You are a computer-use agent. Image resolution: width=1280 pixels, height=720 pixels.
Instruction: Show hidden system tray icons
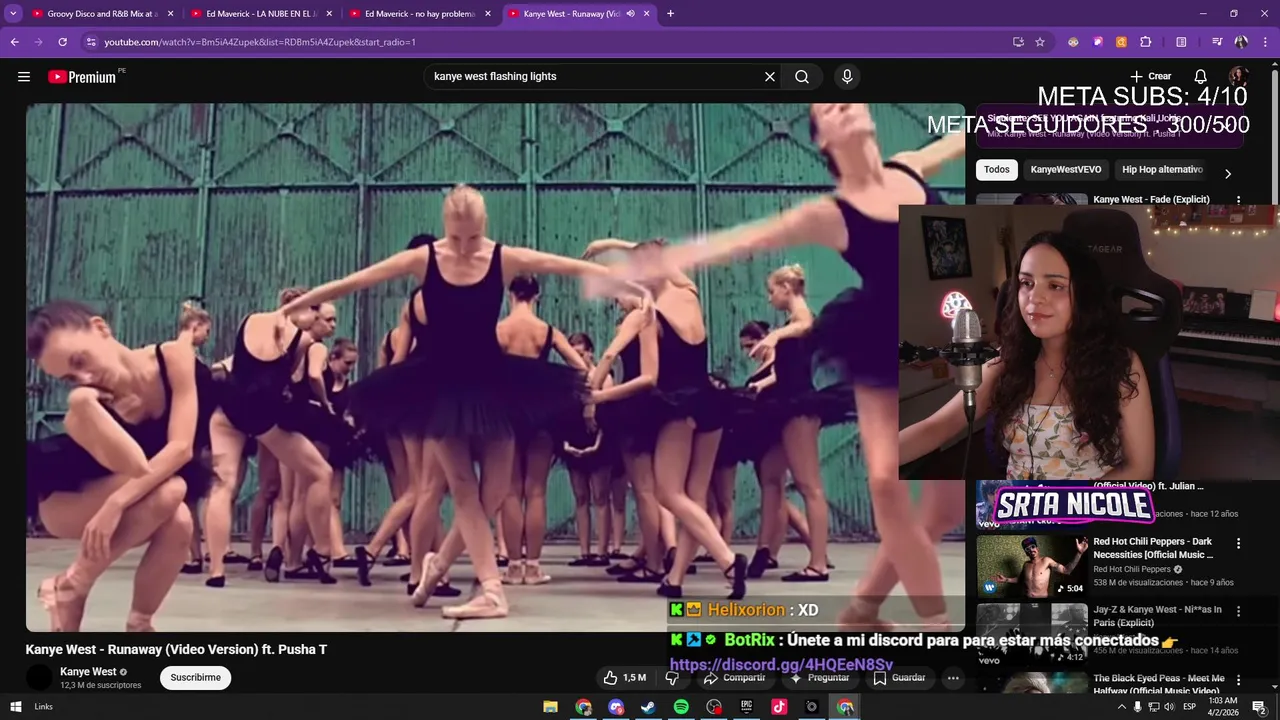pos(1121,707)
